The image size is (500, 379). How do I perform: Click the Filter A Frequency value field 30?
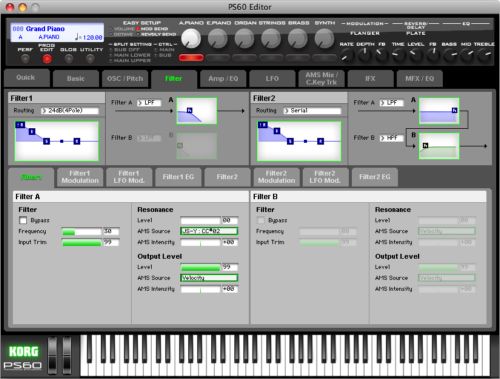111,231
